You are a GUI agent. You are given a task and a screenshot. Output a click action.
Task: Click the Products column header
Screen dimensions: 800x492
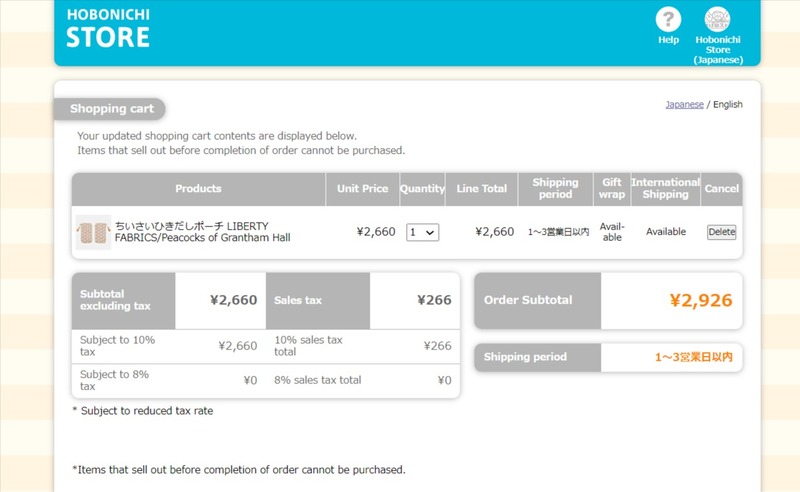(x=198, y=189)
